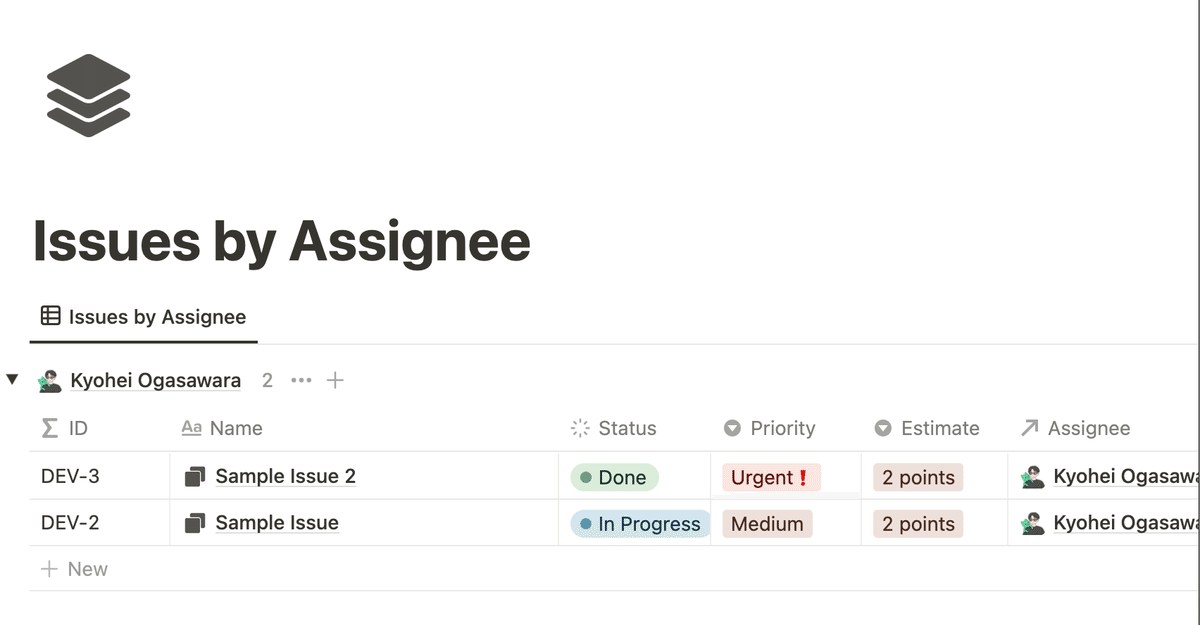Open the Sample Issue 2 page

pyautogui.click(x=286, y=476)
